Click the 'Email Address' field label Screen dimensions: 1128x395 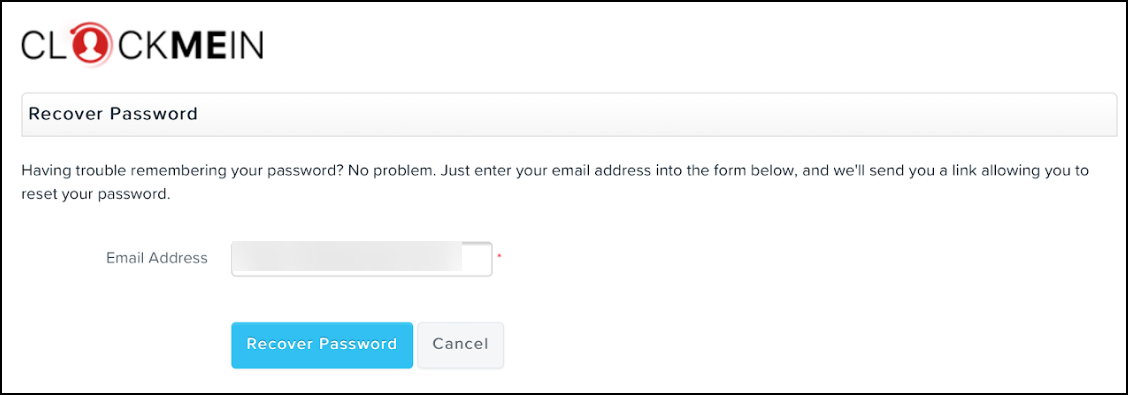point(157,258)
